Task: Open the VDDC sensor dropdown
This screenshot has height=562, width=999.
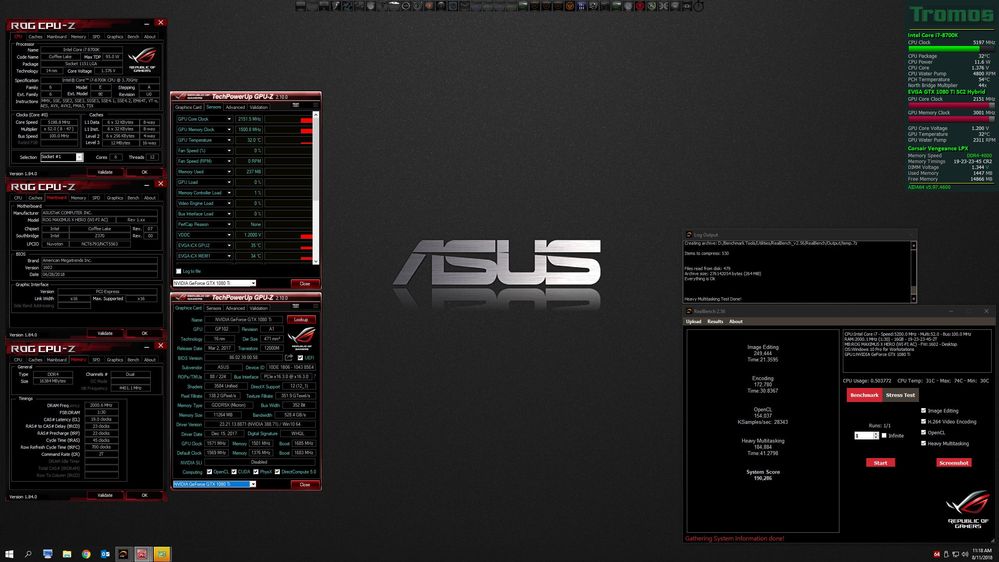Action: pos(229,235)
